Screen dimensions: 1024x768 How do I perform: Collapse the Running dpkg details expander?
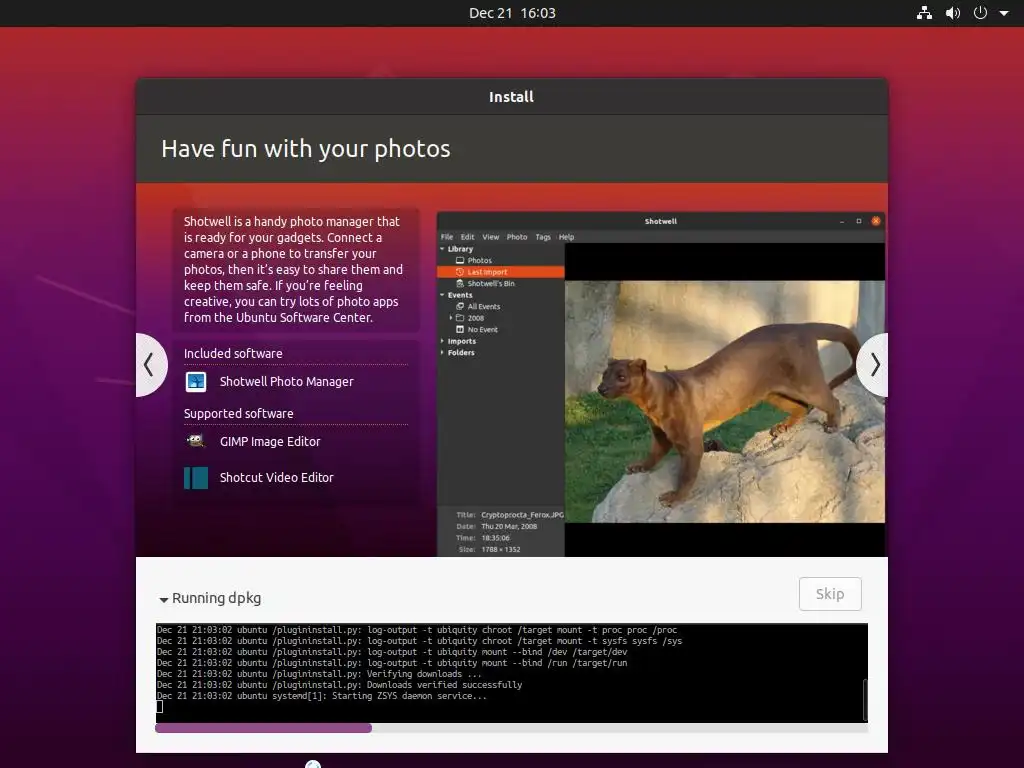click(x=164, y=599)
